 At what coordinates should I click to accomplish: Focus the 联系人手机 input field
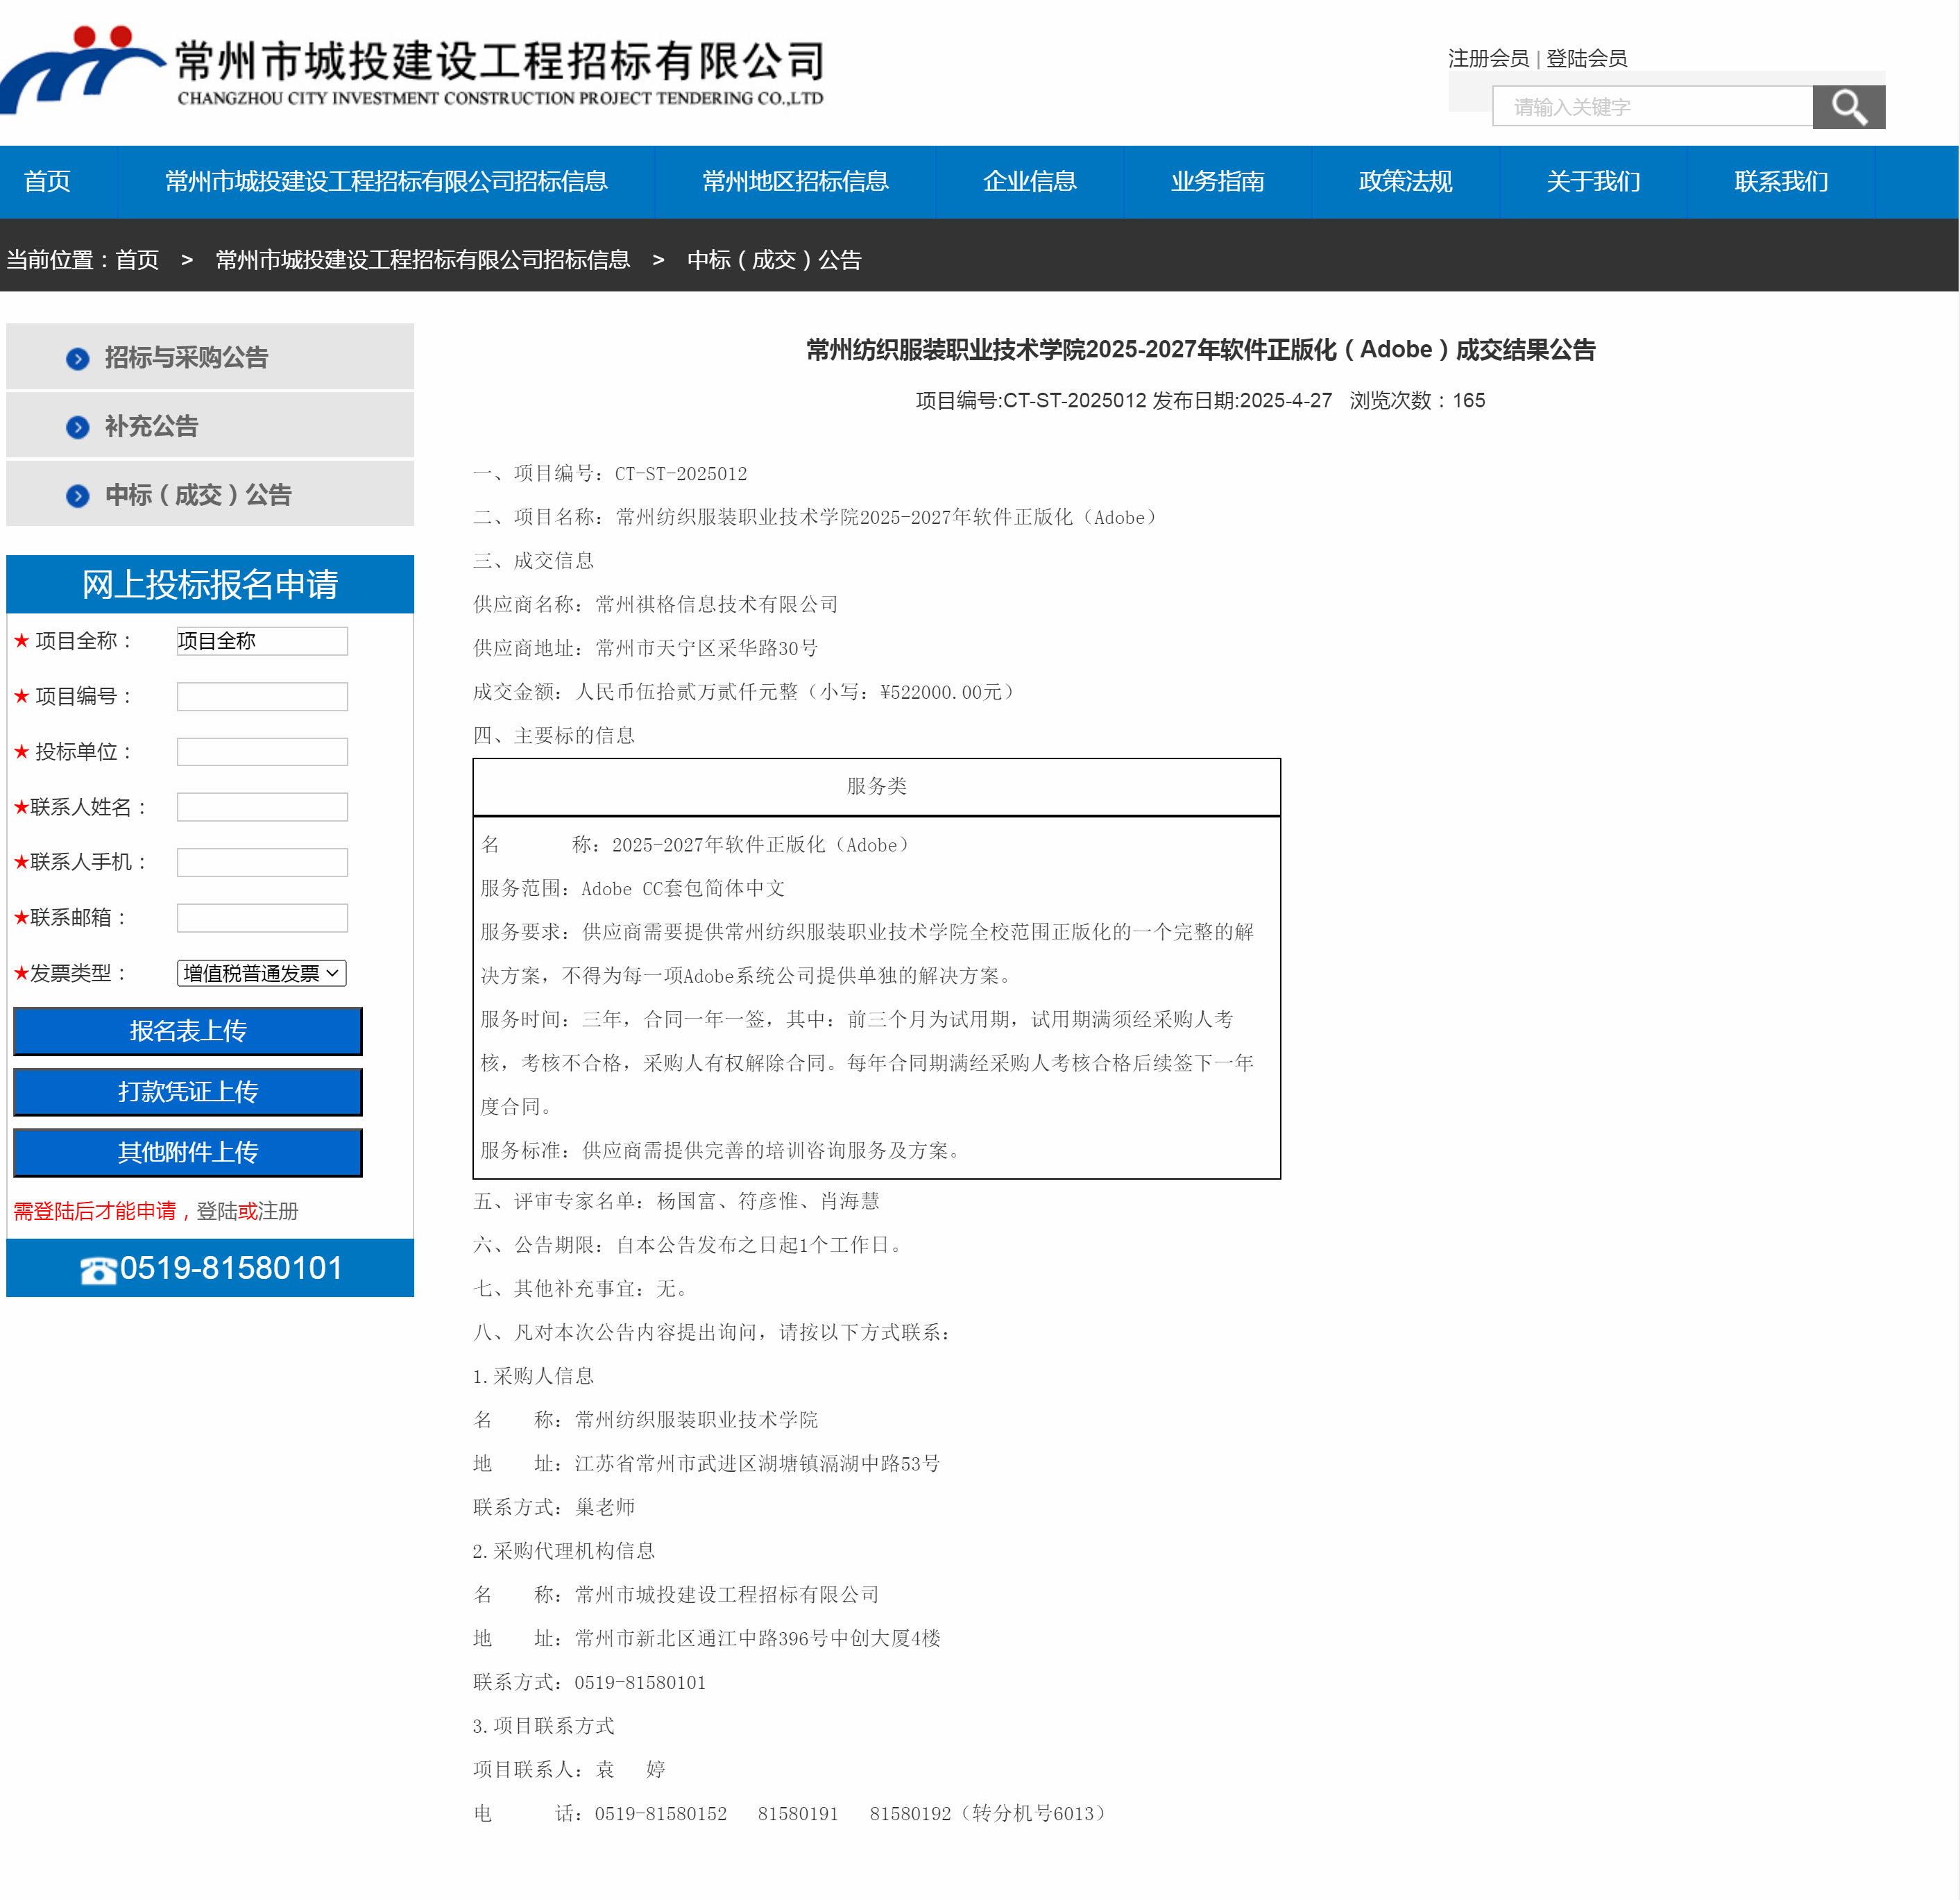(262, 862)
